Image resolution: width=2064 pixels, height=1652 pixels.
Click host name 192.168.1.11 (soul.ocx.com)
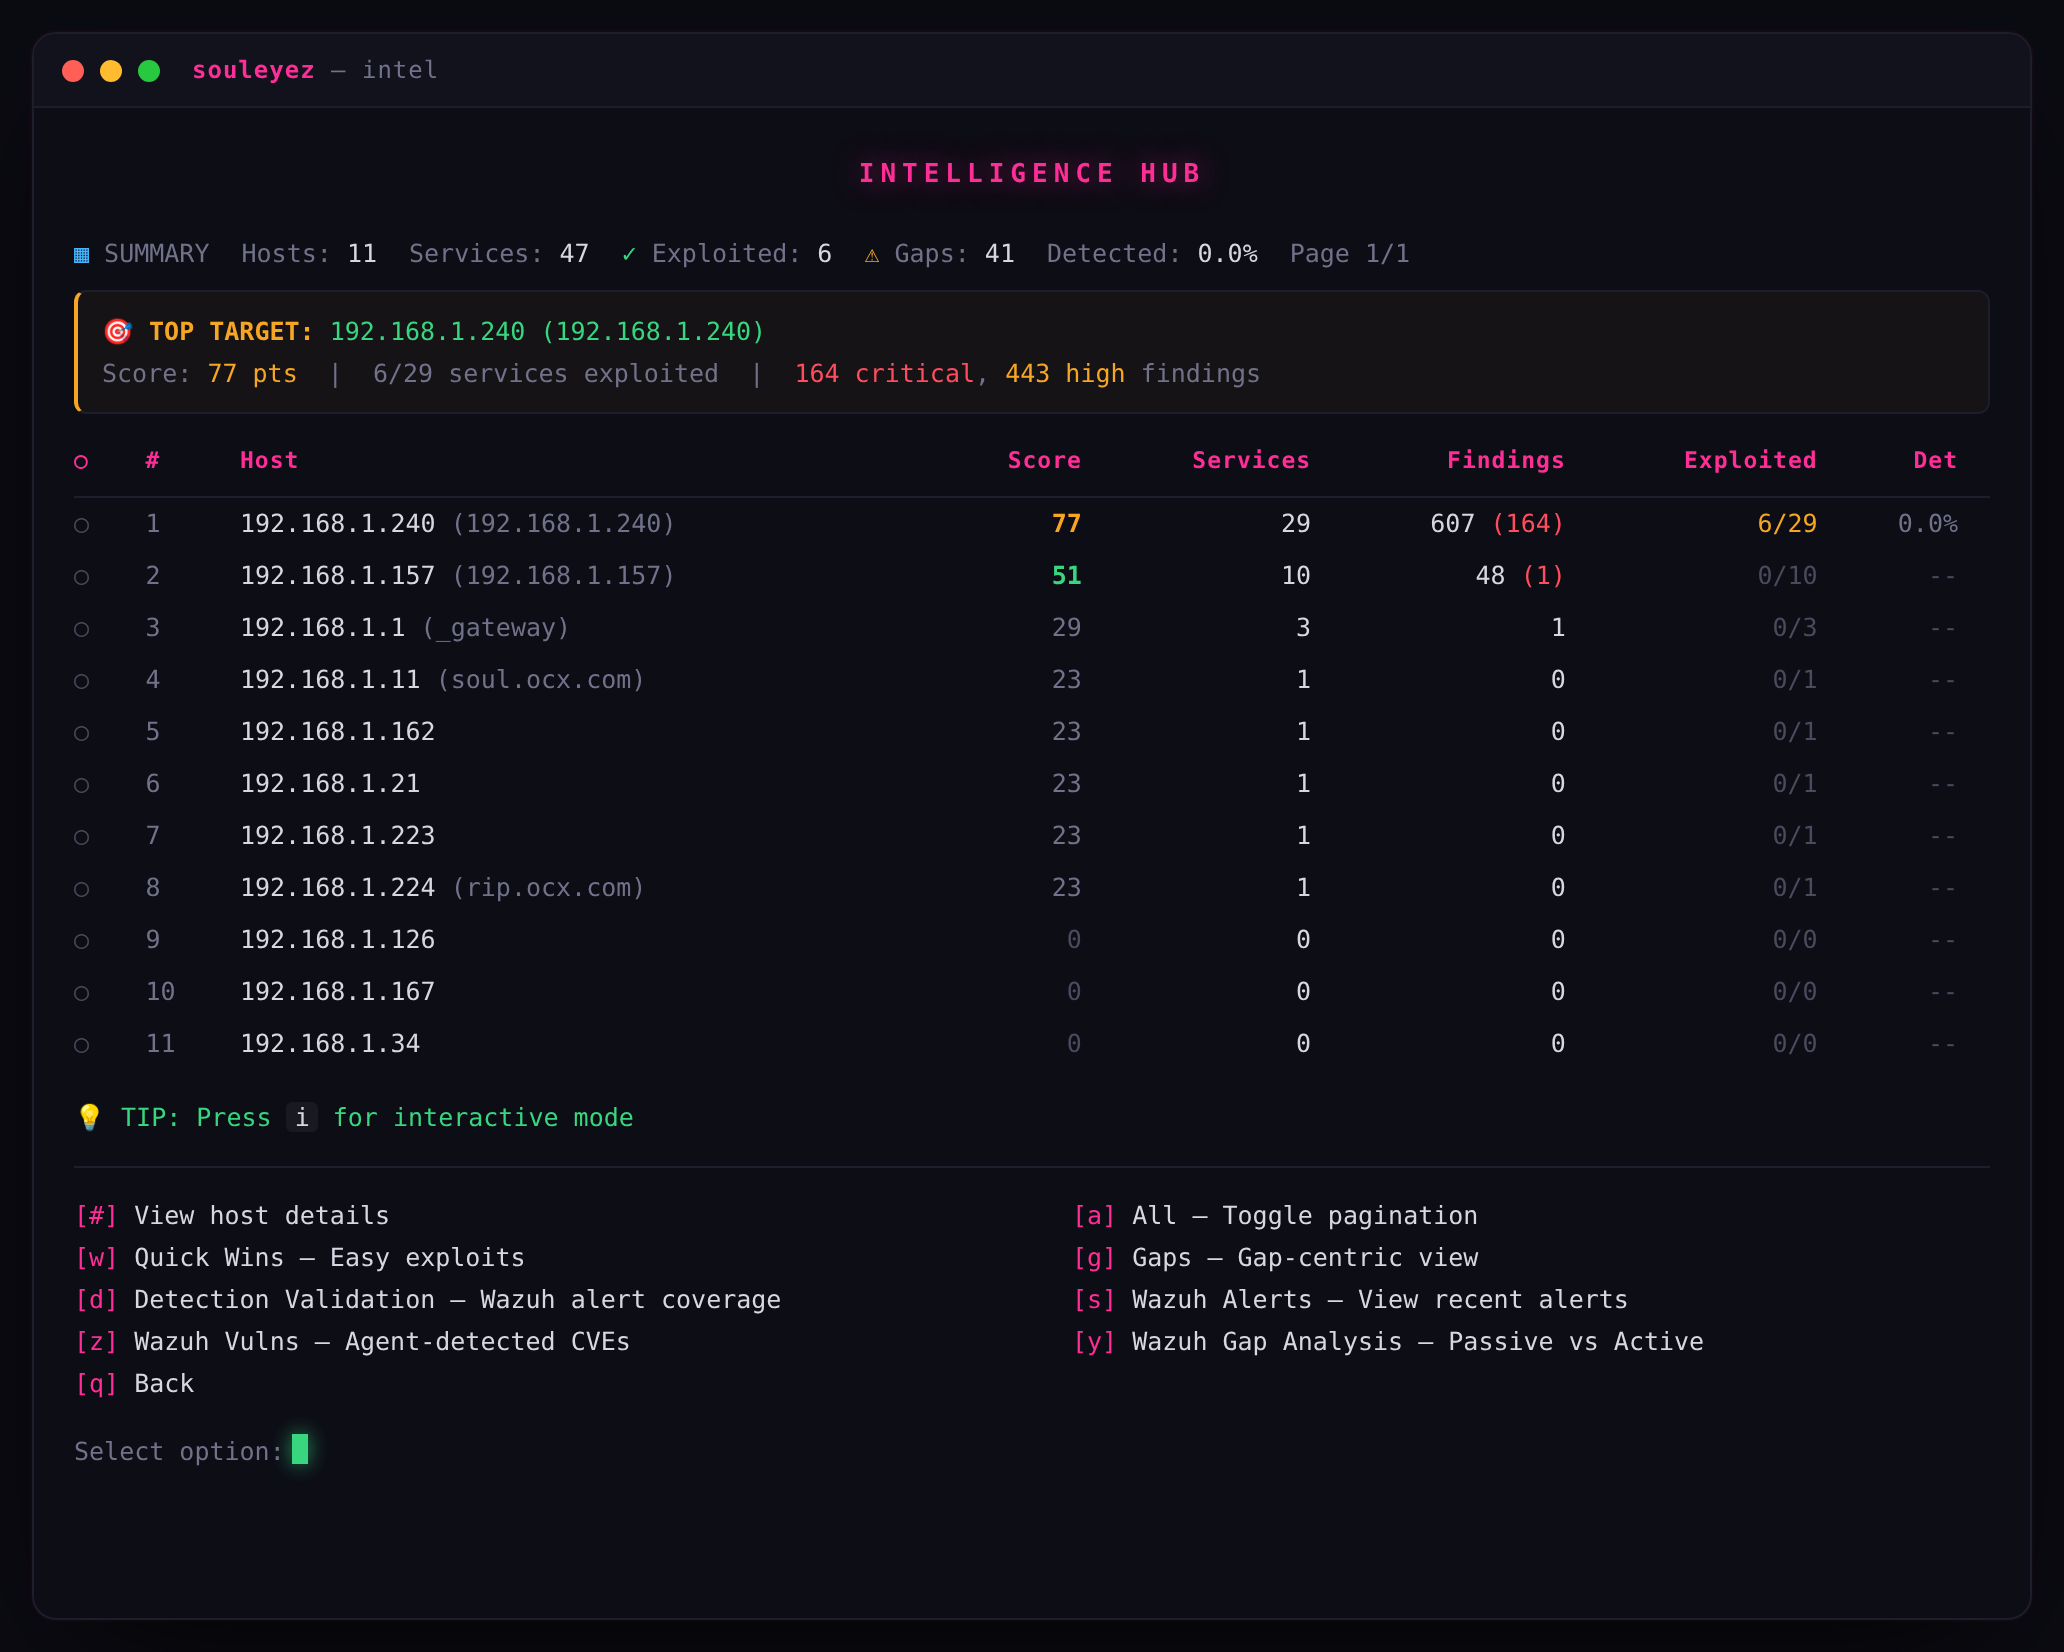(442, 680)
